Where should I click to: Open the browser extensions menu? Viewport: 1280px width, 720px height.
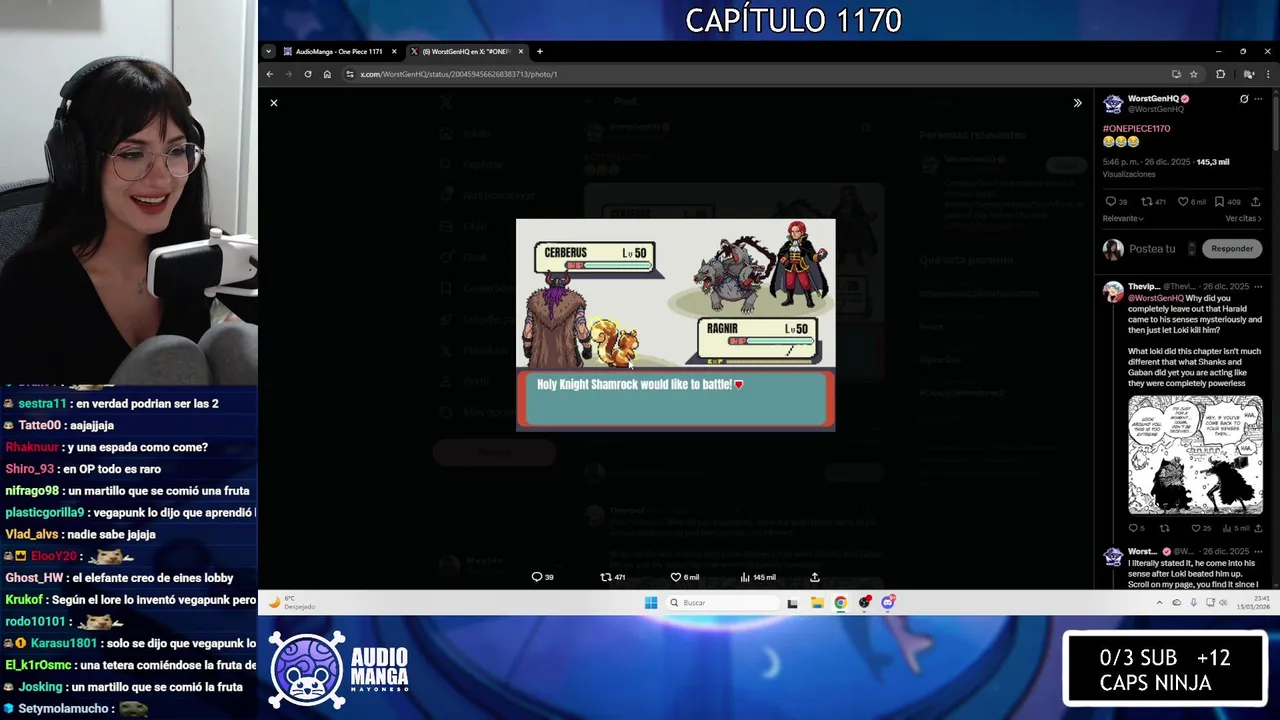pos(1220,74)
